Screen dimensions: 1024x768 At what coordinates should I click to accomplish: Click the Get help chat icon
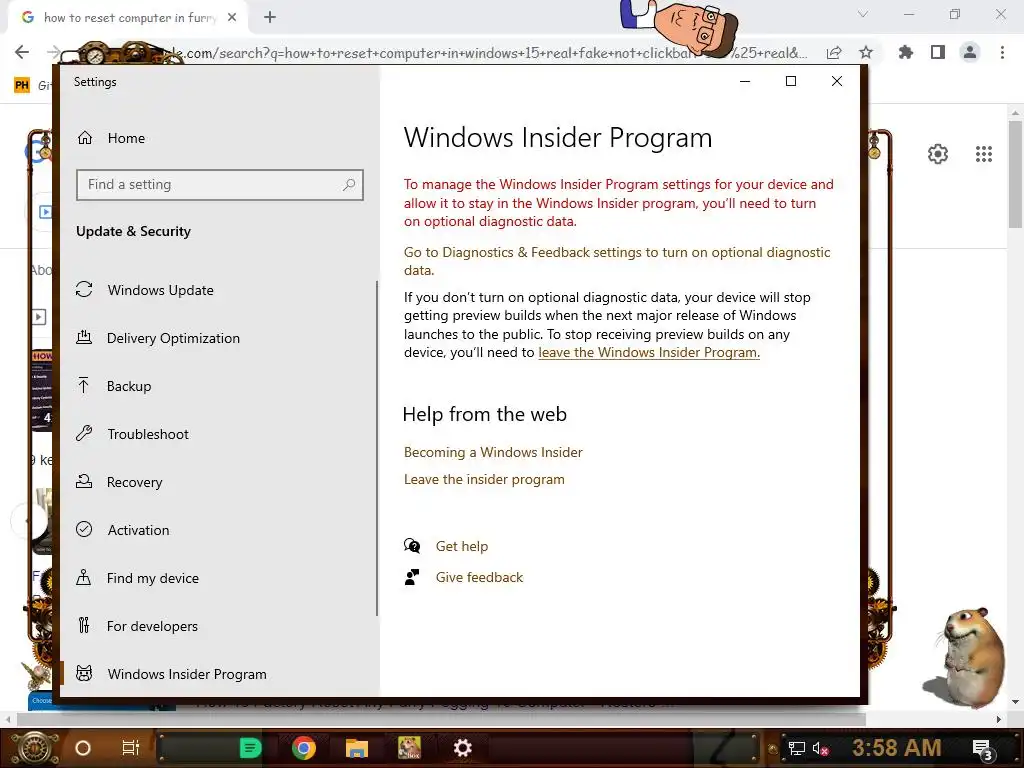pos(412,546)
